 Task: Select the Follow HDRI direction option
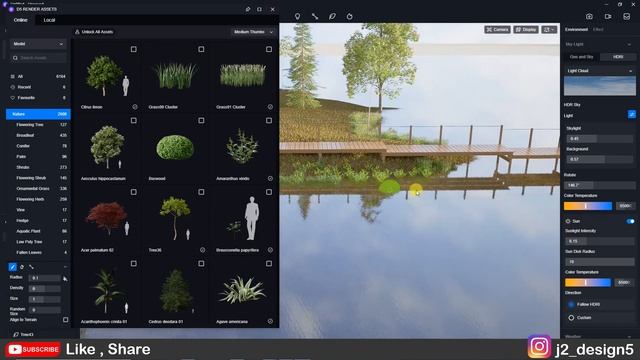[571, 304]
